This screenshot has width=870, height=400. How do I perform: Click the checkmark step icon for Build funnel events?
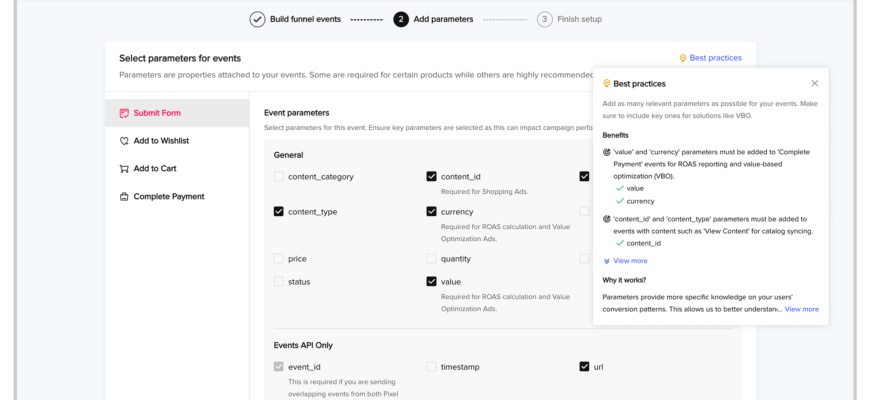point(258,19)
